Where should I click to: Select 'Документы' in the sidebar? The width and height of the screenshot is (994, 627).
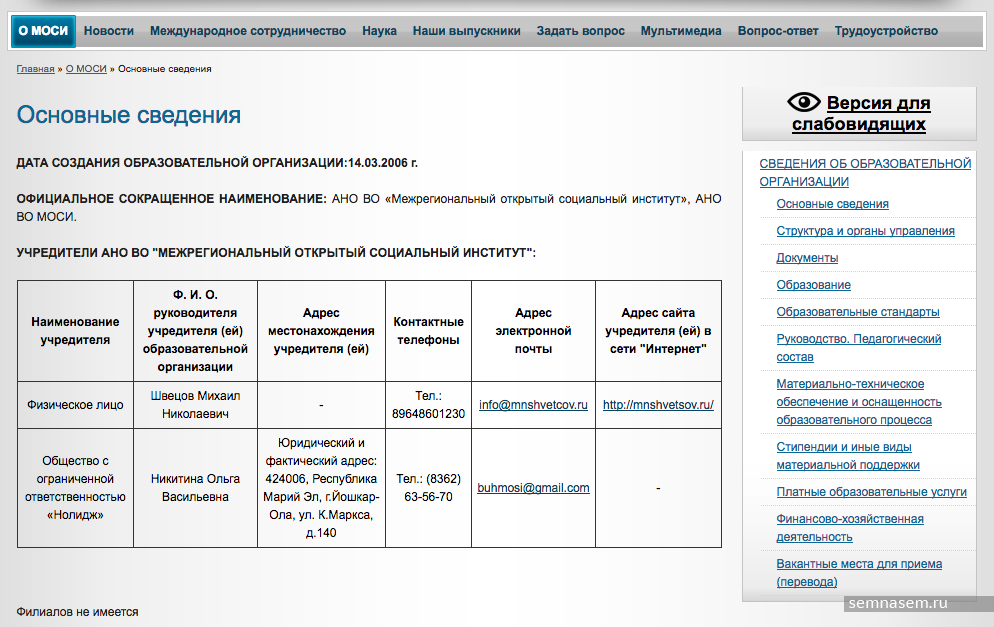[x=807, y=258]
